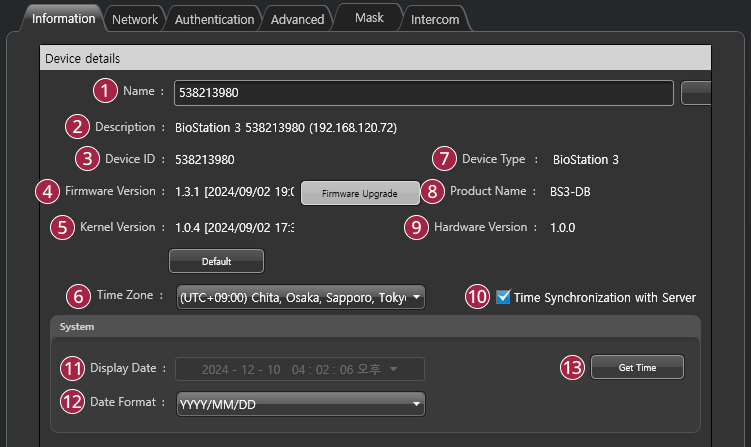Click into the device Name text field
This screenshot has width=751, height=447.
[422, 93]
